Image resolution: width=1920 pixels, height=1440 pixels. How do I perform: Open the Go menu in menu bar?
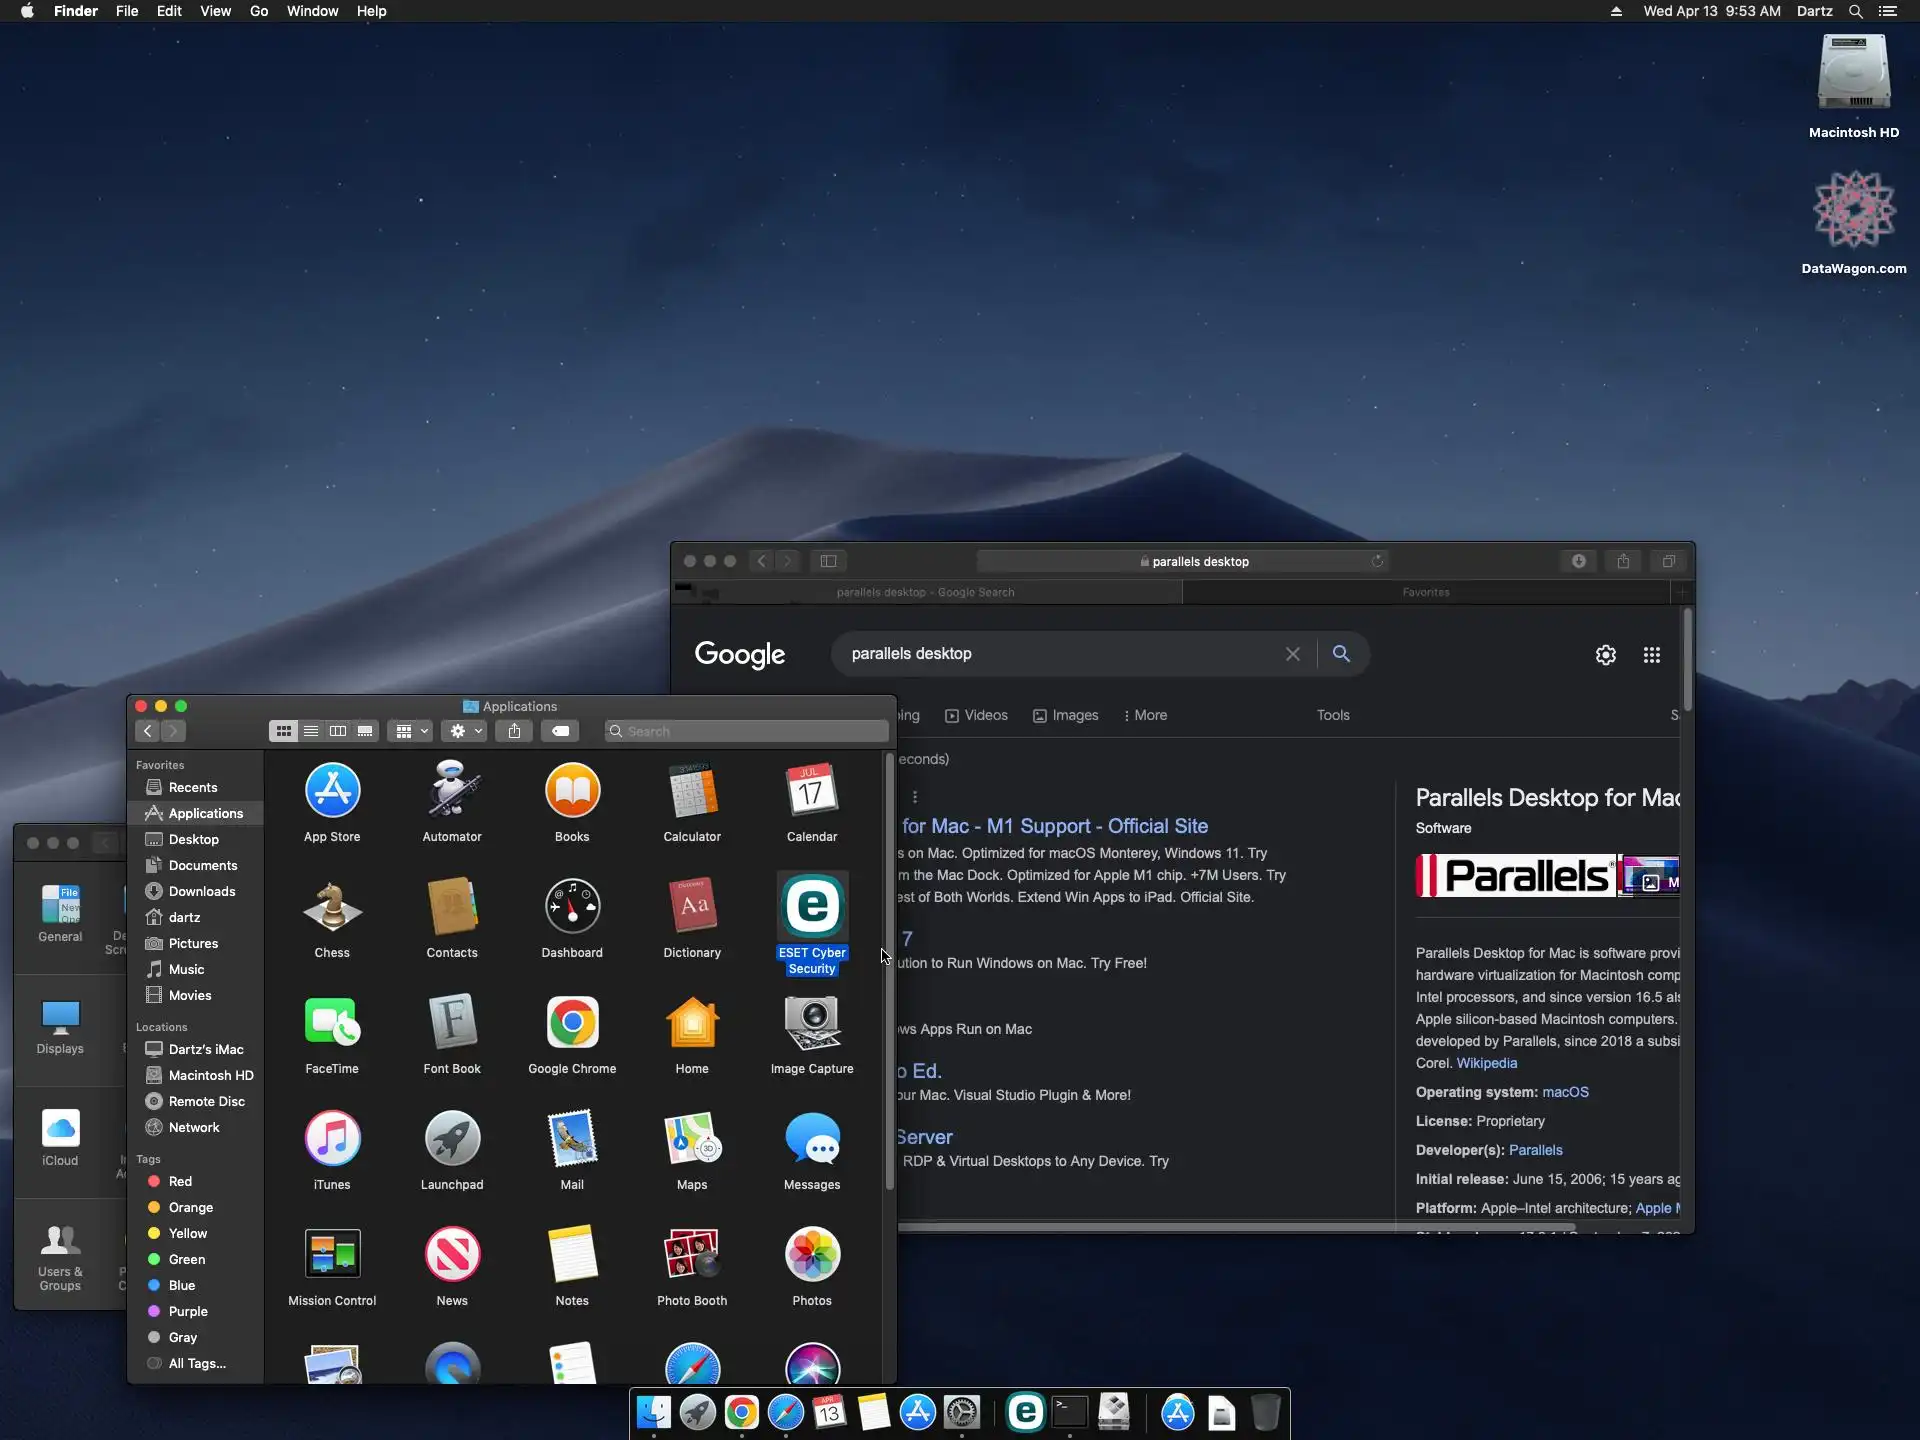point(258,11)
